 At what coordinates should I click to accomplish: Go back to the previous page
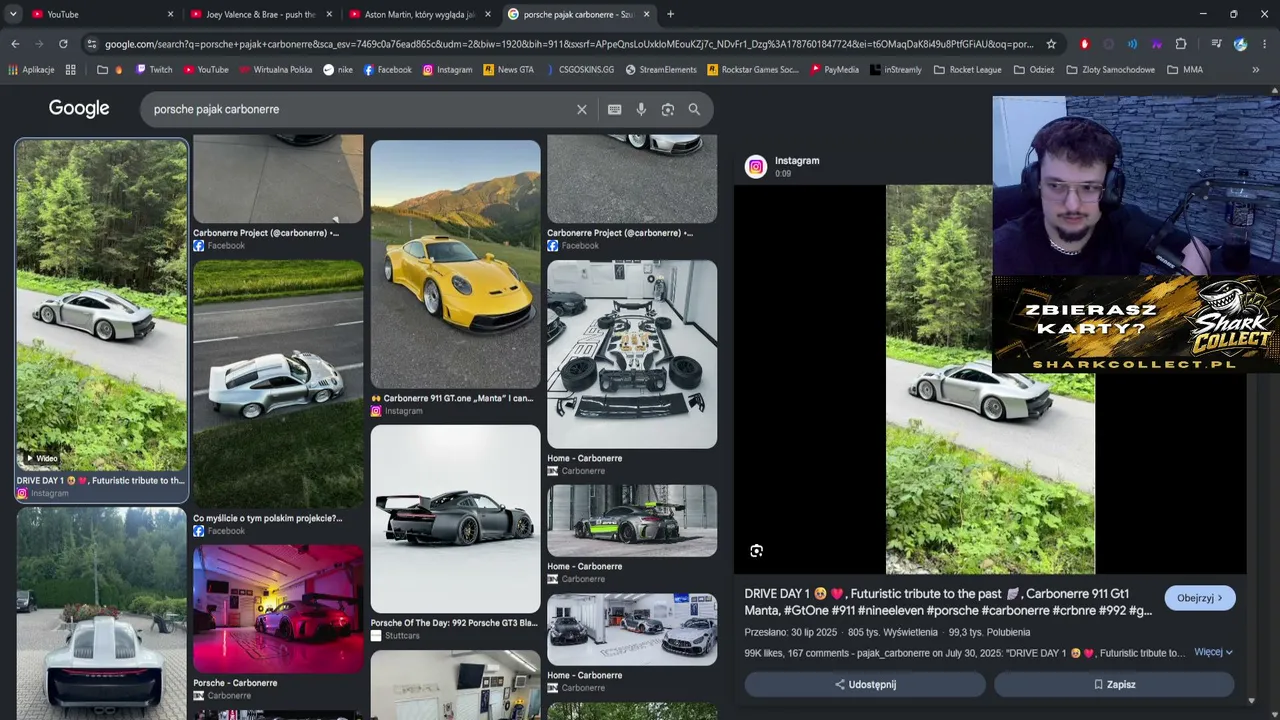click(x=15, y=44)
